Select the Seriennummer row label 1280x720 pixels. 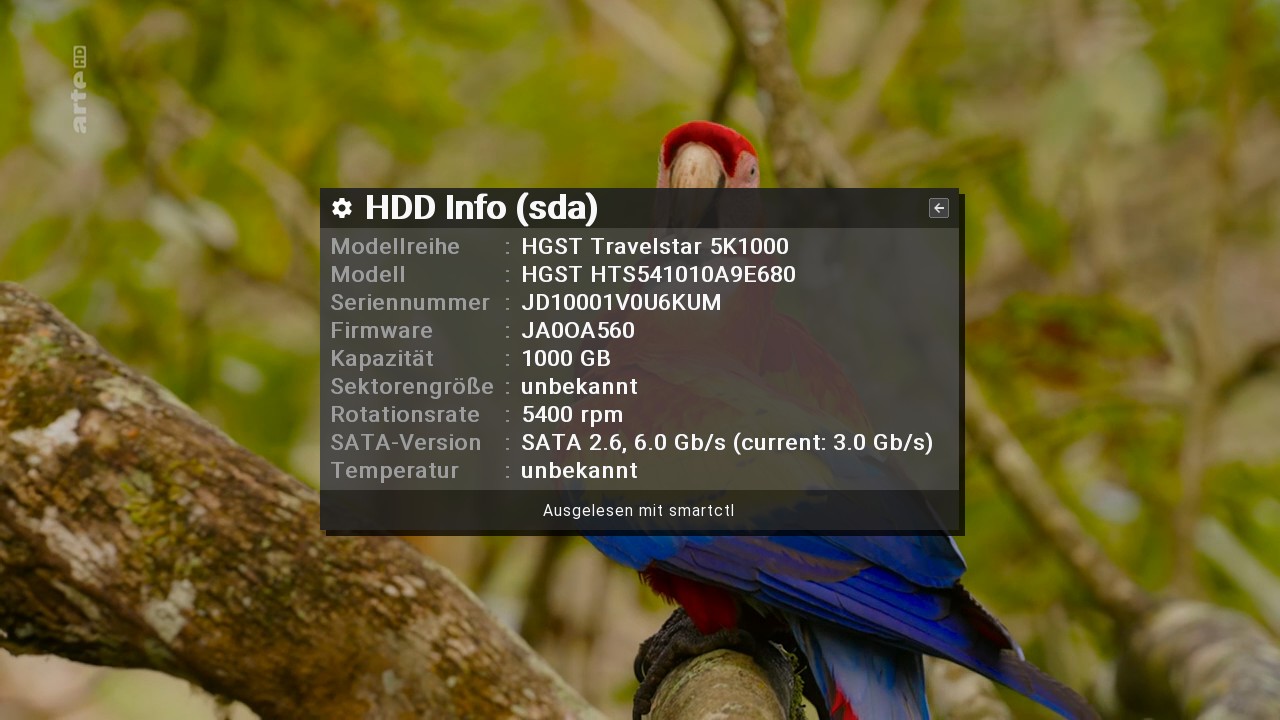(x=410, y=303)
